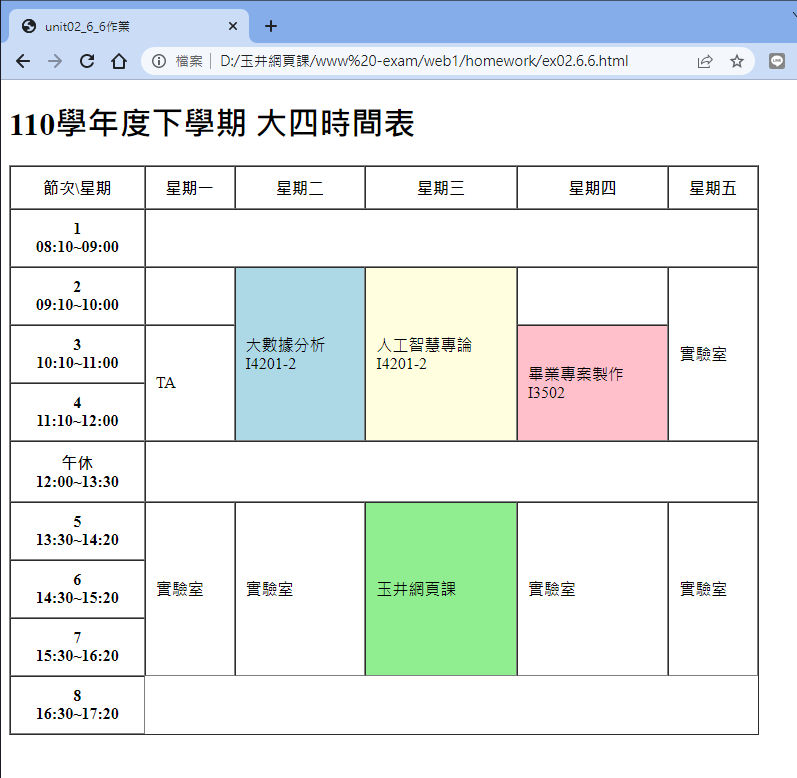The height and width of the screenshot is (778, 797).
Task: Click the yellow 人工智慧專論 cell
Action: click(441, 354)
